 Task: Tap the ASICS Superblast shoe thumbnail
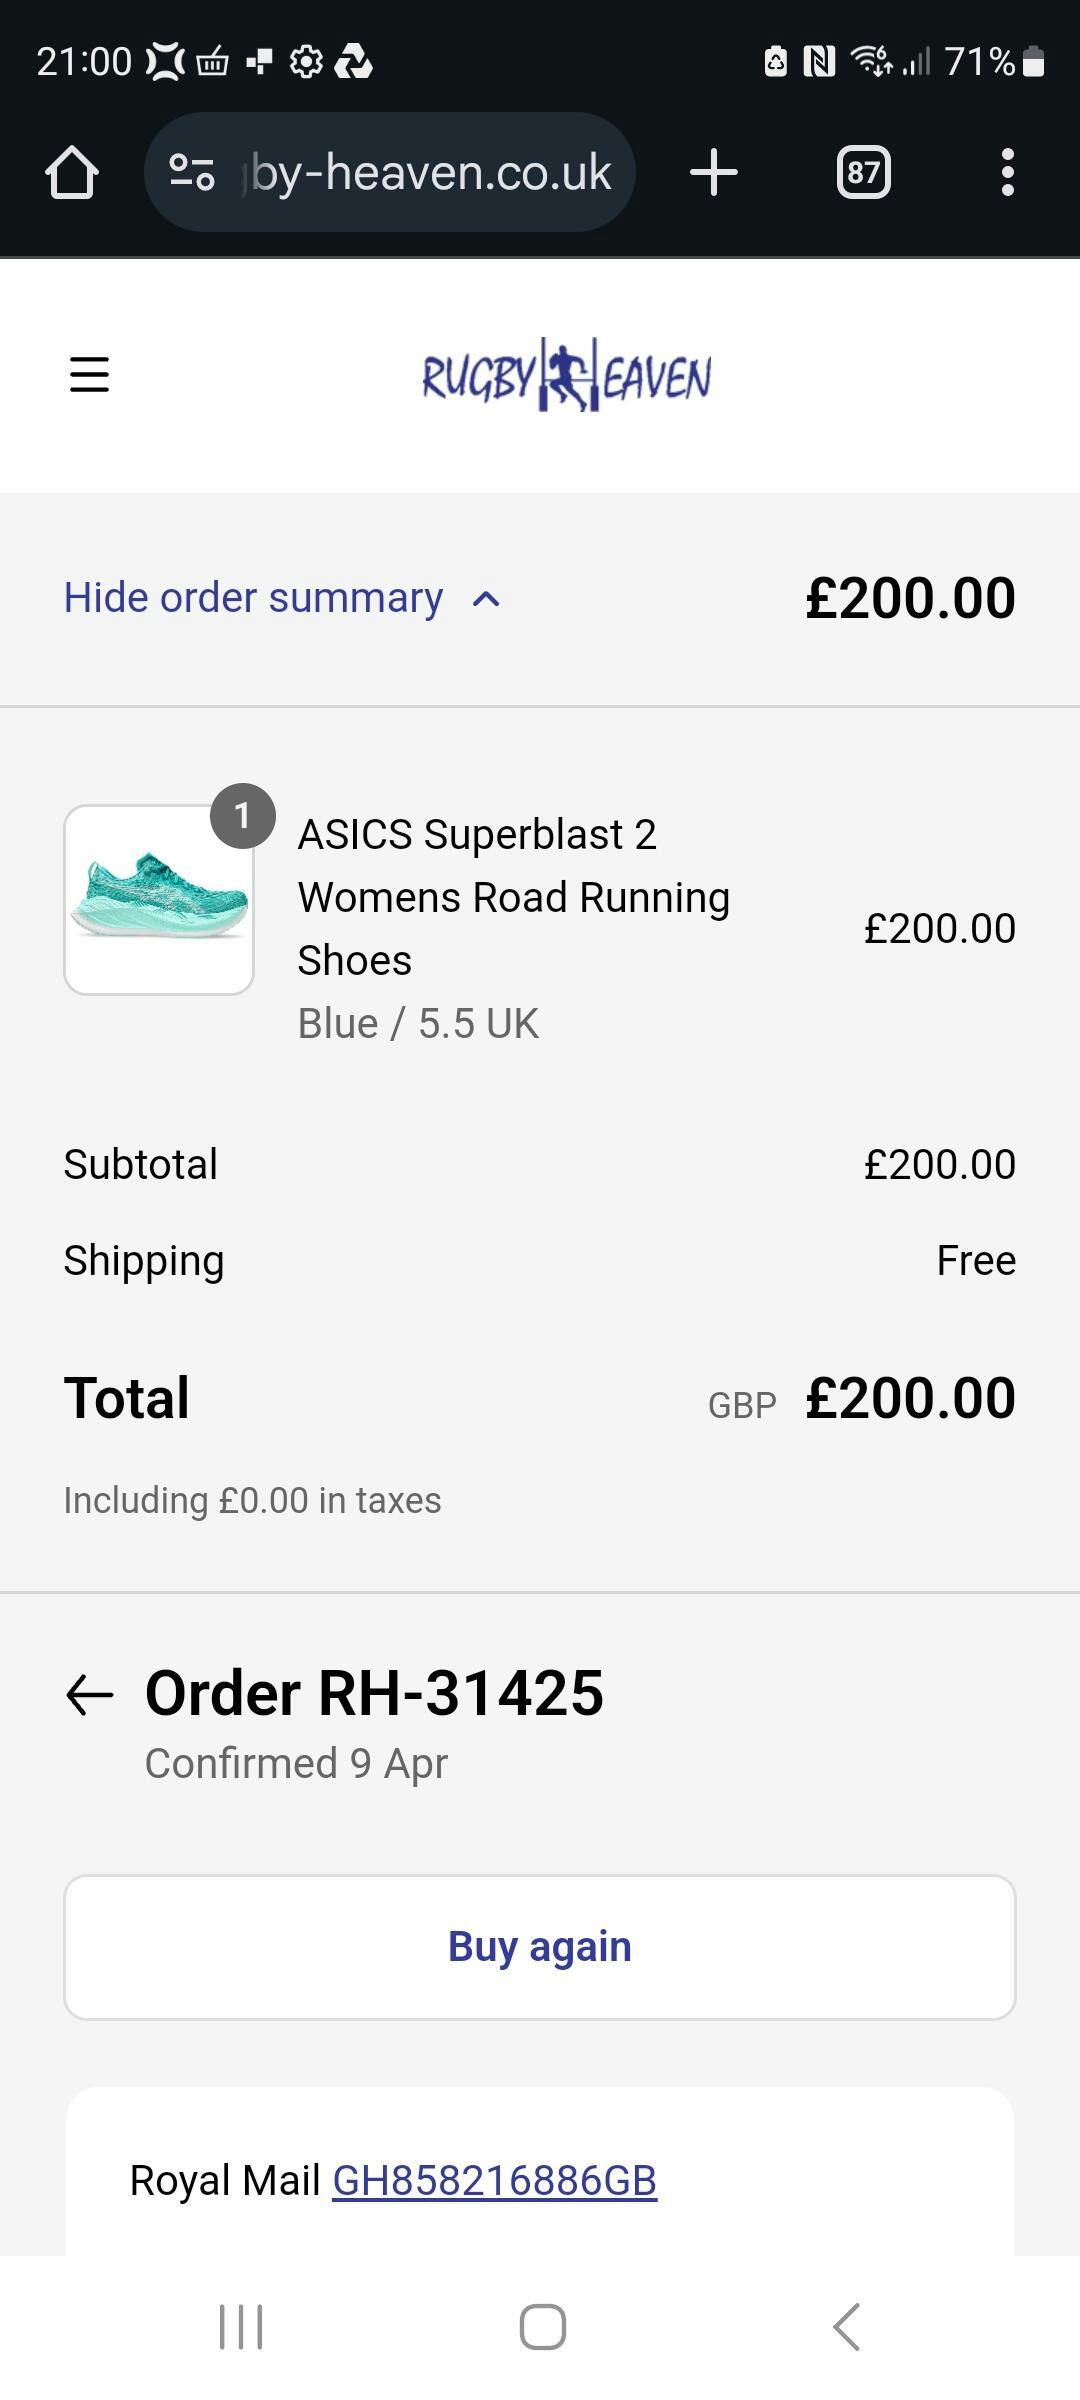pos(159,900)
